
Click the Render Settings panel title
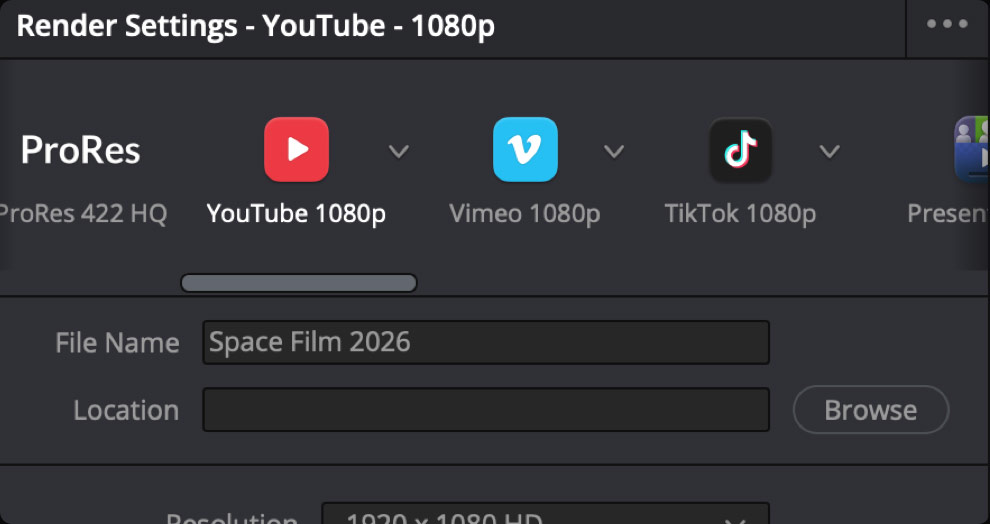tap(256, 27)
